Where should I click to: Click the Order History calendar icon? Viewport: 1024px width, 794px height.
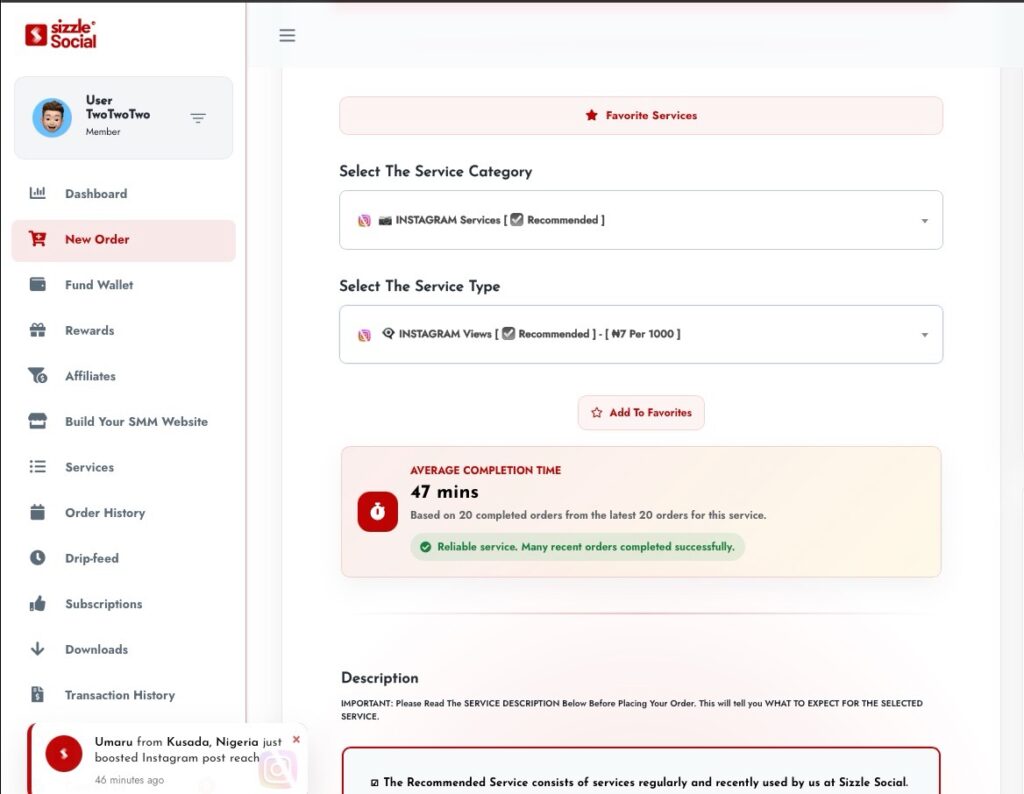37,513
